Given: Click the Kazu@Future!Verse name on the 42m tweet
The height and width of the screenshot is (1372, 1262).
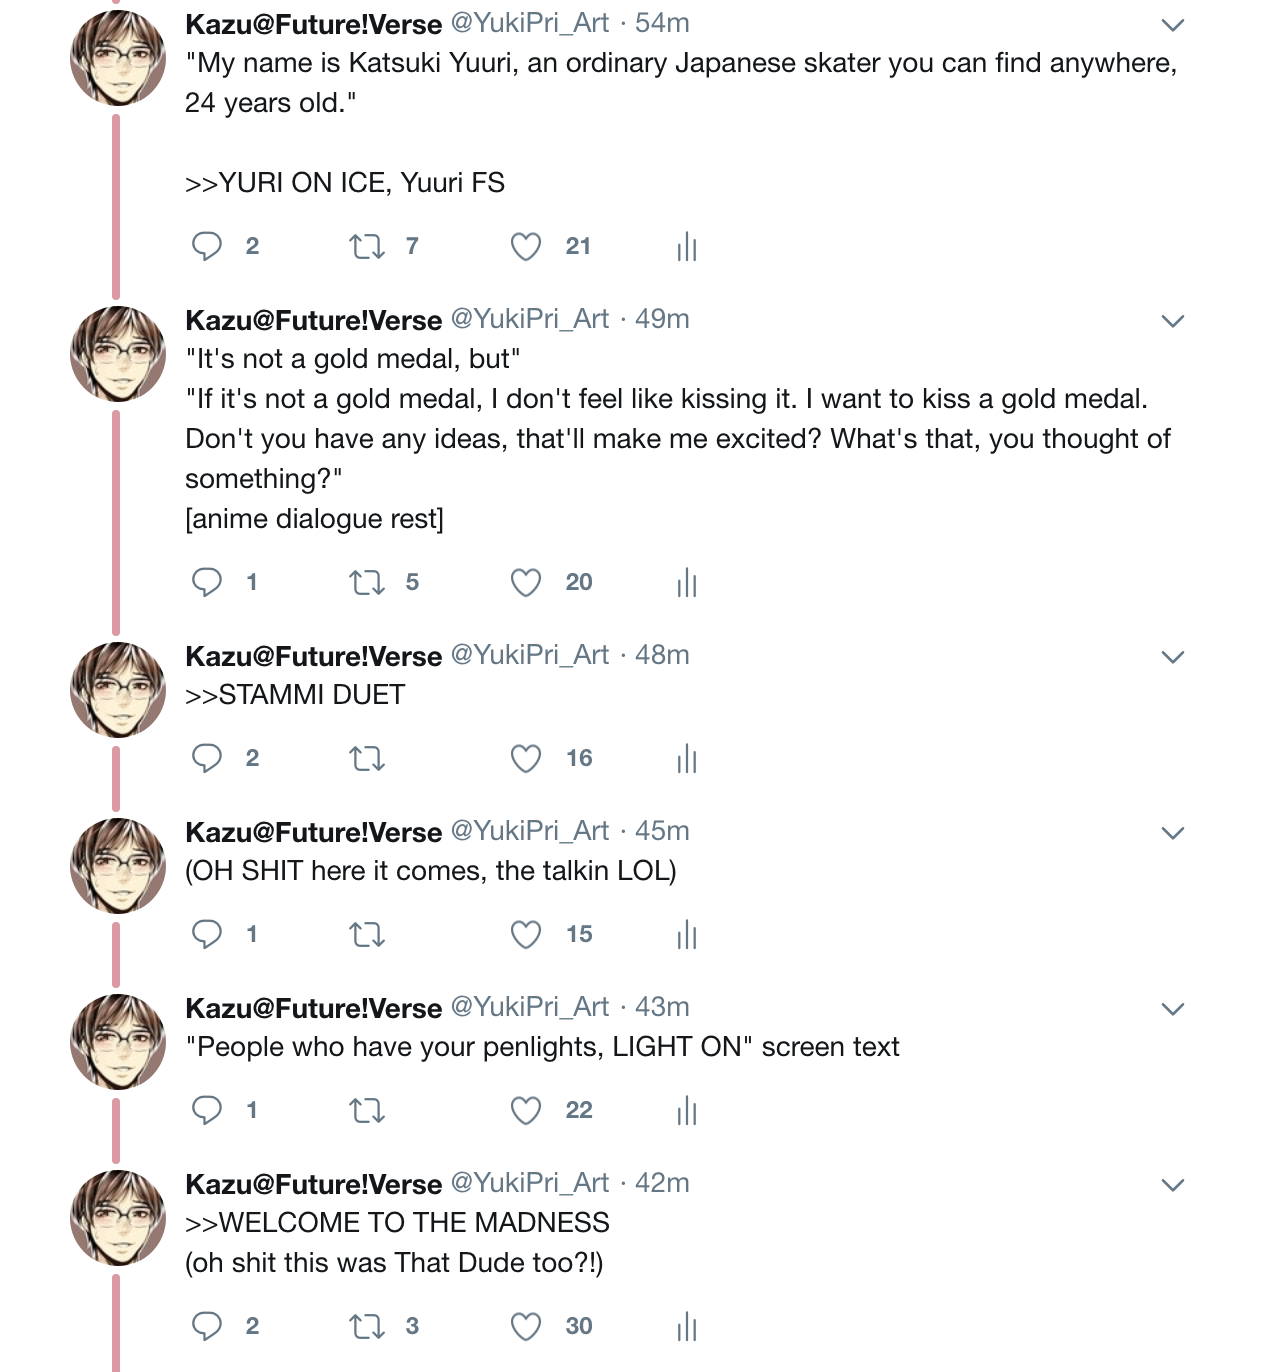Looking at the screenshot, I should coord(314,1184).
